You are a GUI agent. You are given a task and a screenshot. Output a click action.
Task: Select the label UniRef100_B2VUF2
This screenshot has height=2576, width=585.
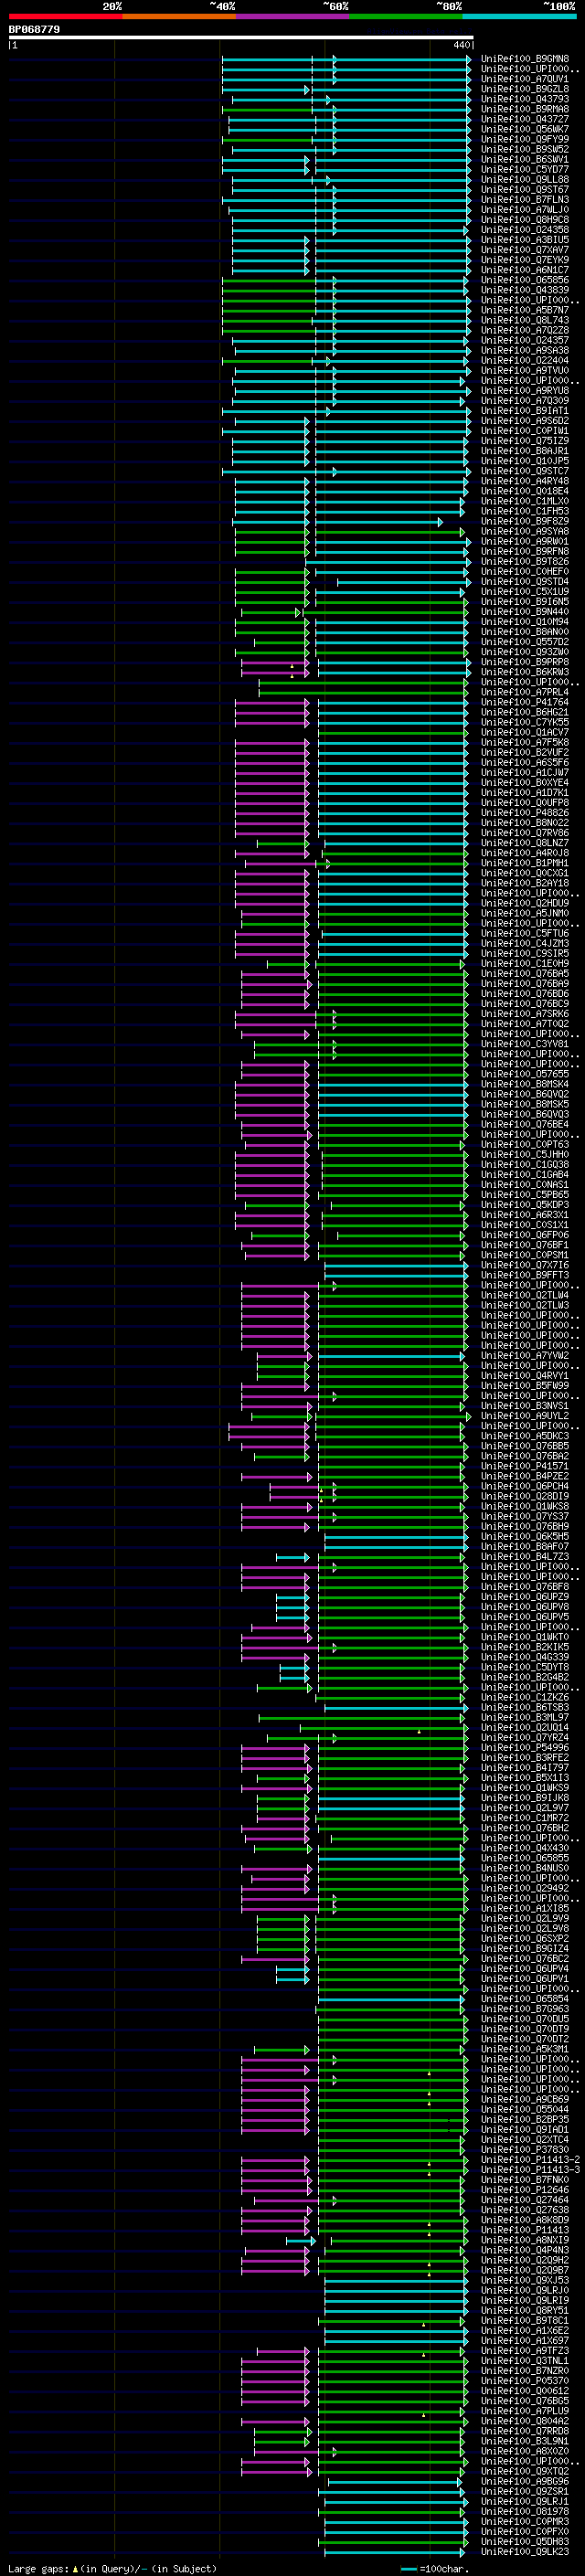(525, 752)
